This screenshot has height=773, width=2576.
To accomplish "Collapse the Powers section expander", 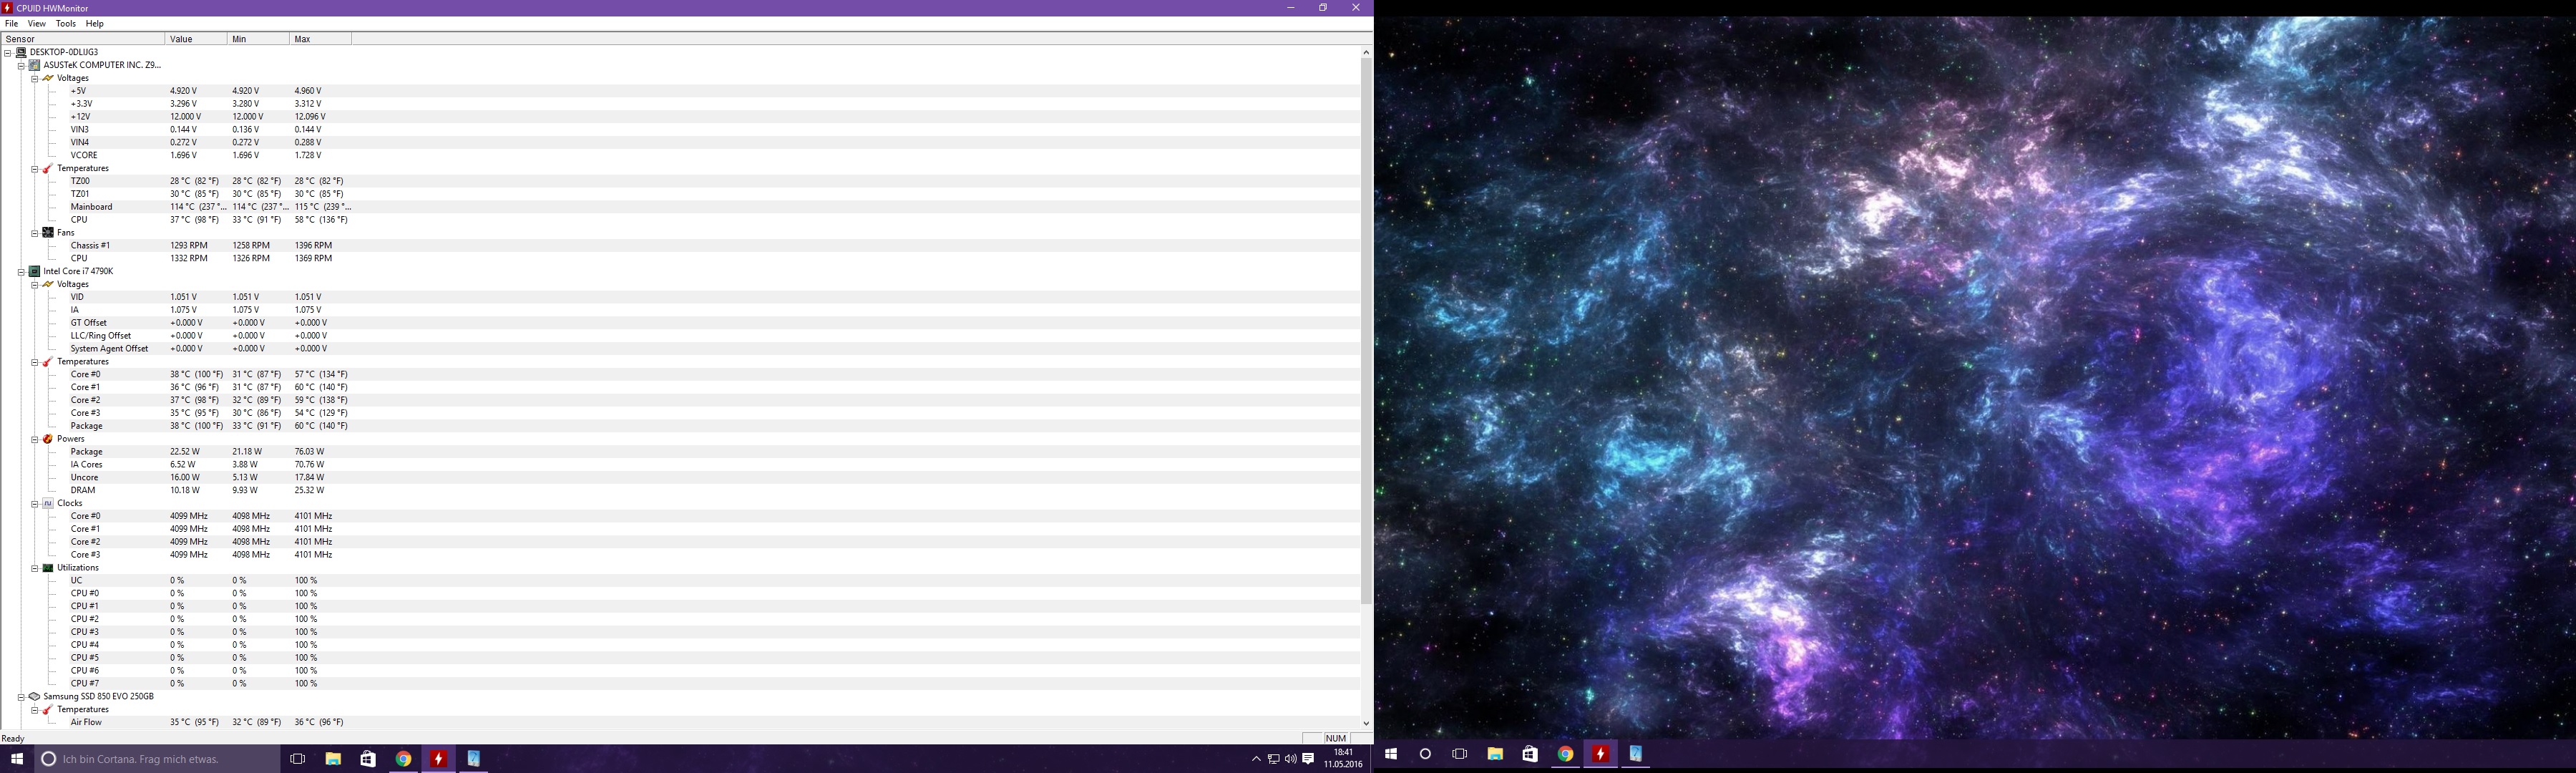I will (34, 439).
